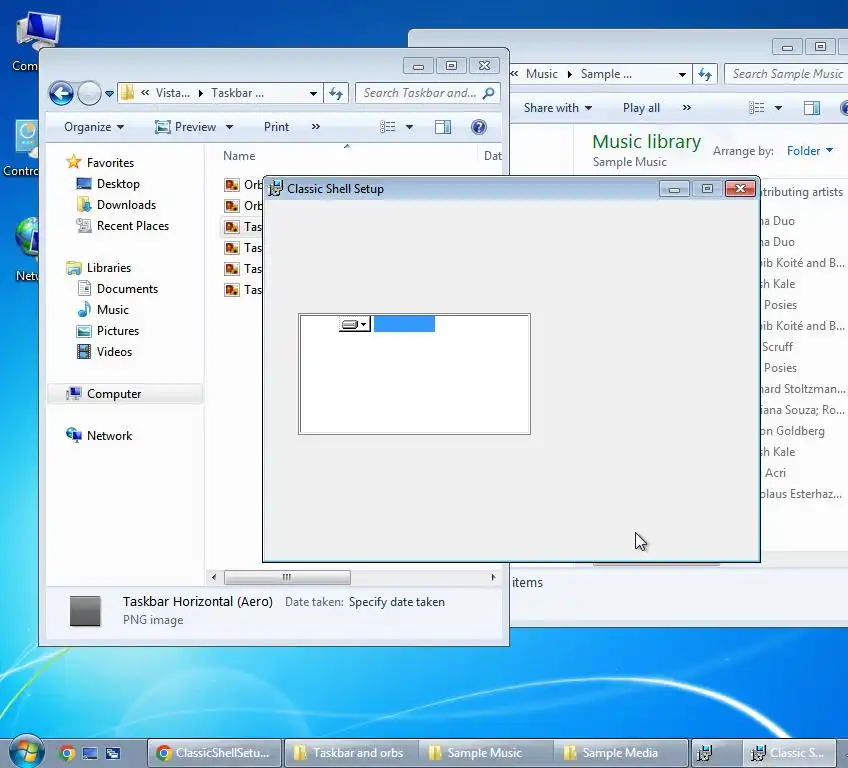The width and height of the screenshot is (848, 768).
Task: Open recent pages arrow beside forward button
Action: click(x=109, y=94)
